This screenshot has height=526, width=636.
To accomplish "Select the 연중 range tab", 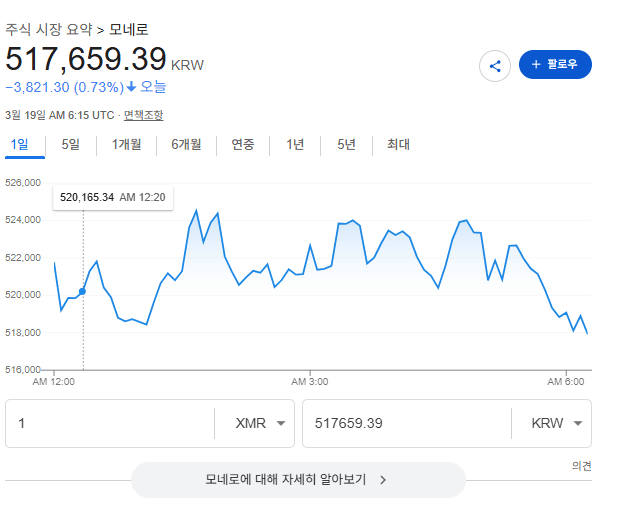I will [243, 144].
